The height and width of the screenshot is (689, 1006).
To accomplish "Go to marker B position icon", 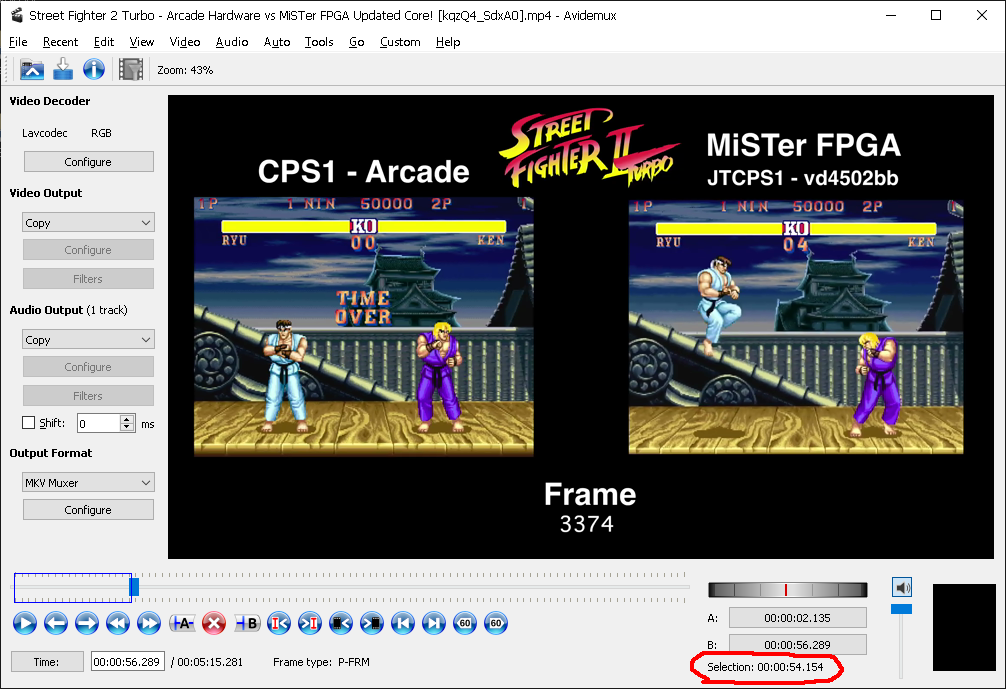I will pos(310,623).
